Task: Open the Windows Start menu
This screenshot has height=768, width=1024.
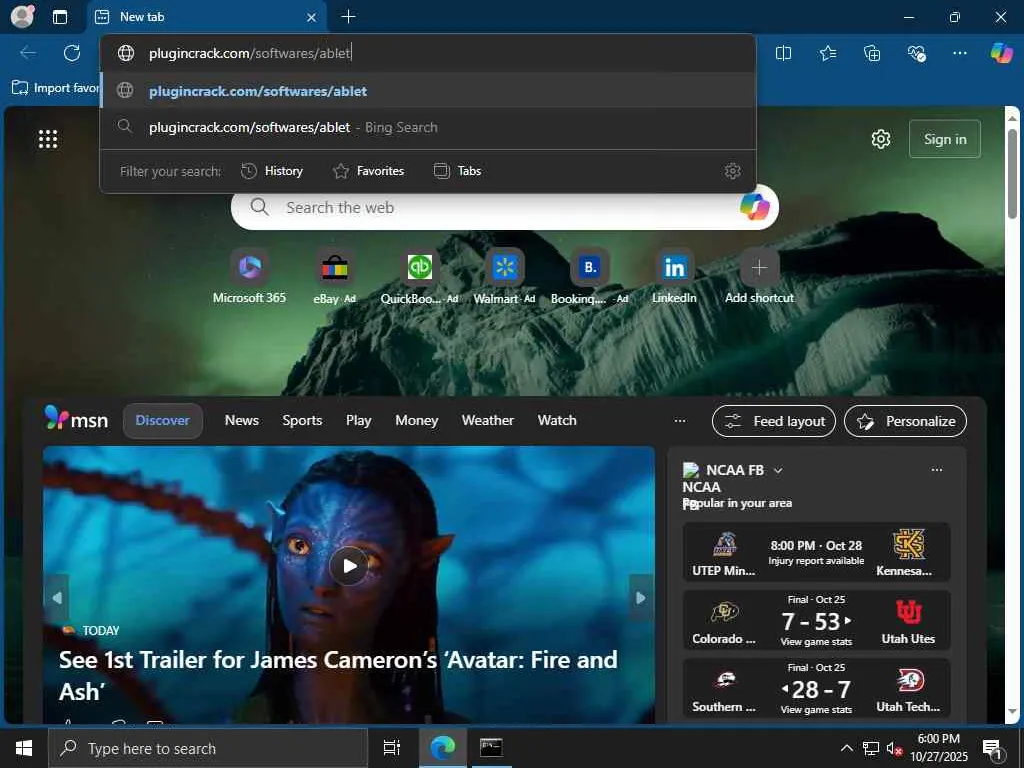Action: (24, 748)
